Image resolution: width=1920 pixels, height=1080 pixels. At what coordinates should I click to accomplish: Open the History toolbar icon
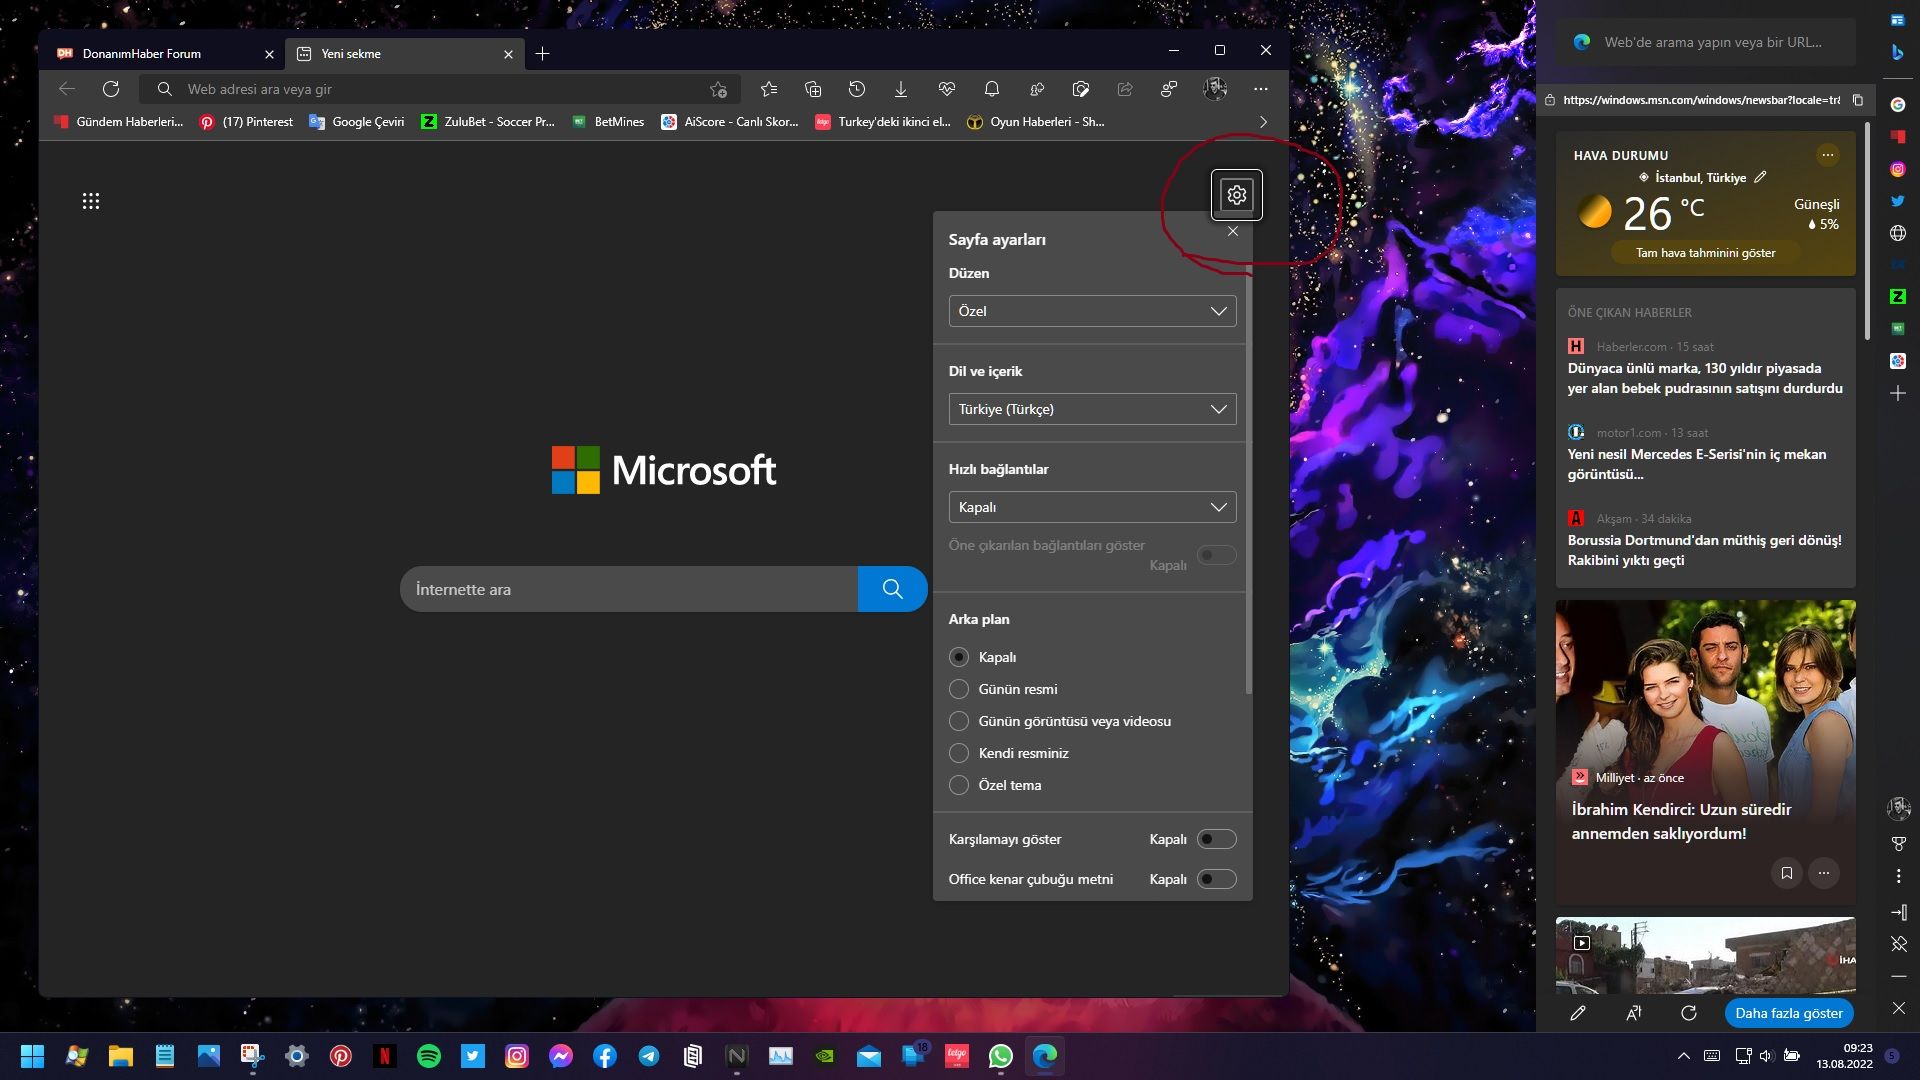click(x=856, y=89)
